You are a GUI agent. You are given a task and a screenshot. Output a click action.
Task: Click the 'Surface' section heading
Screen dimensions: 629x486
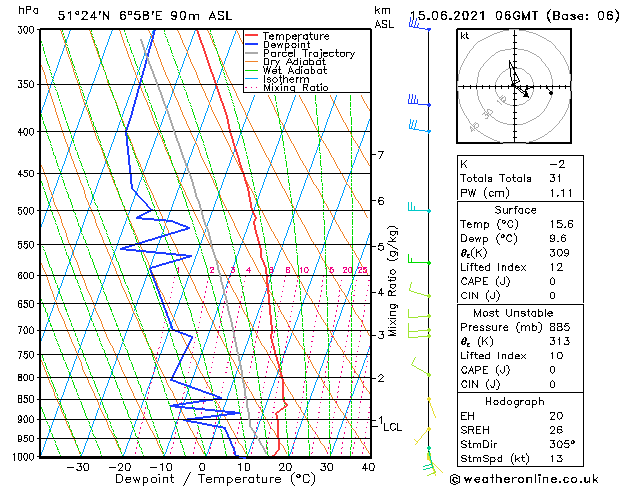pyautogui.click(x=515, y=210)
